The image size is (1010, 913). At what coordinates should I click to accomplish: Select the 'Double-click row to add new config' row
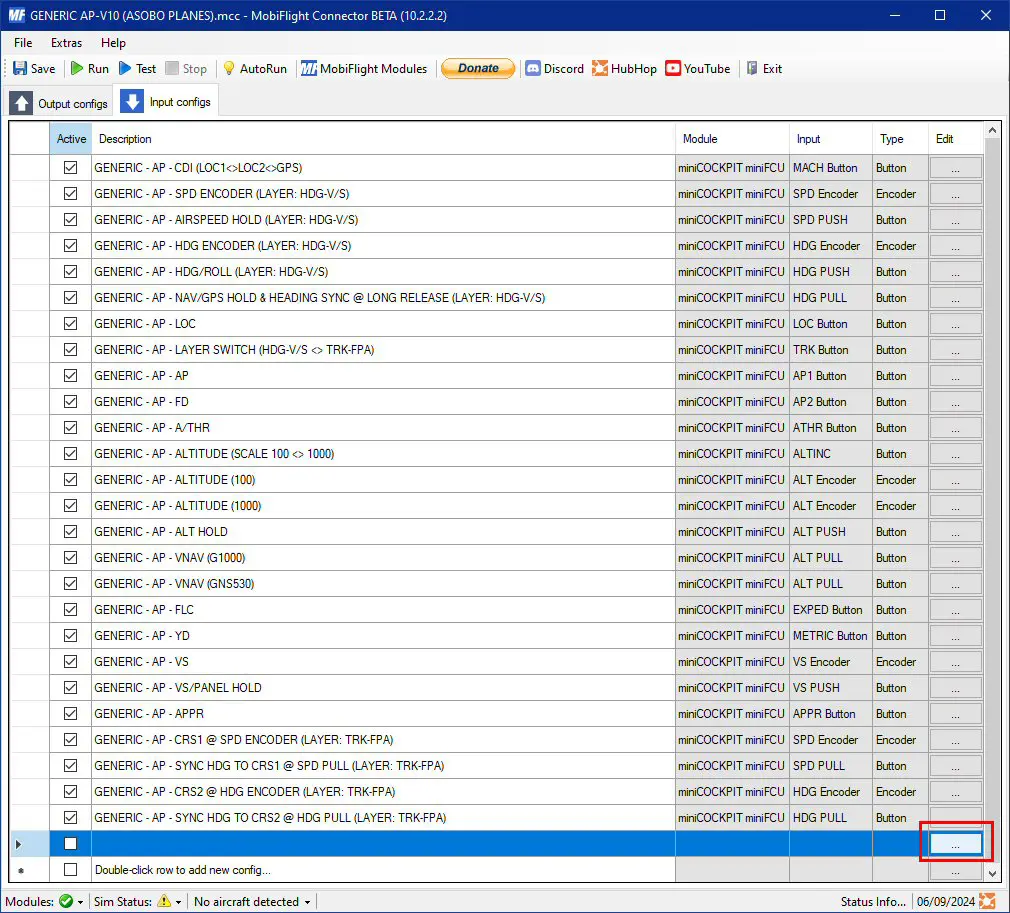point(383,870)
